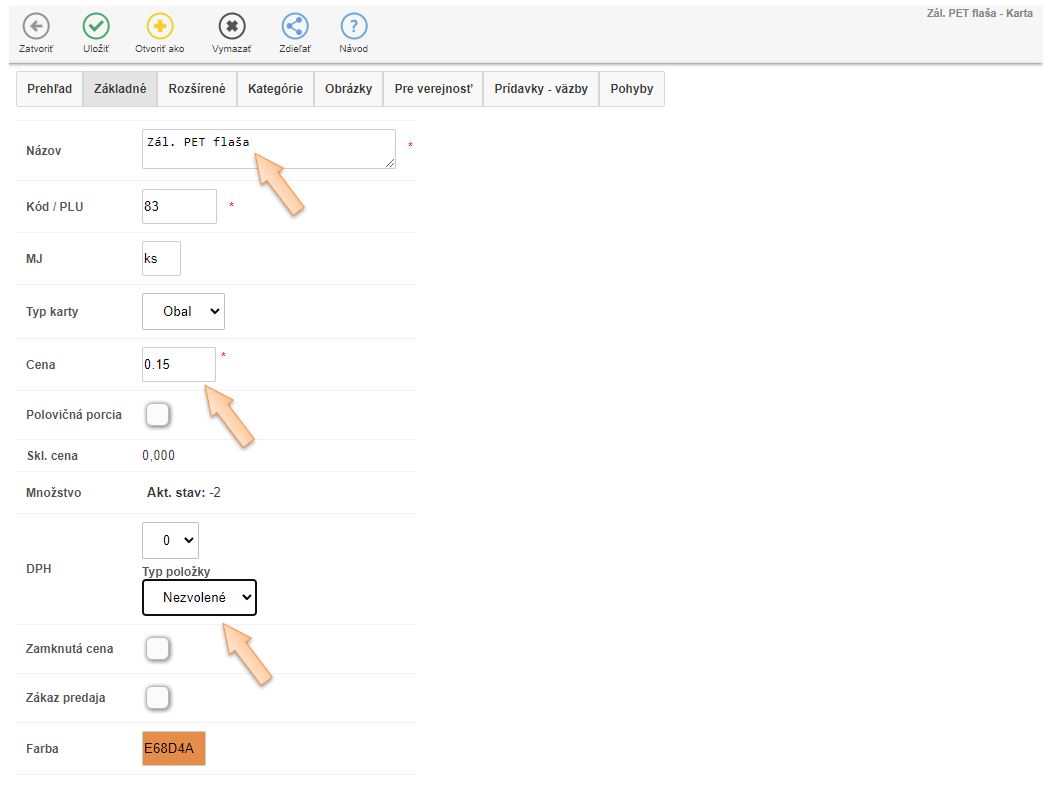Share the card via the Zdieľať icon
Image resolution: width=1050 pixels, height=785 pixels.
coord(294,27)
